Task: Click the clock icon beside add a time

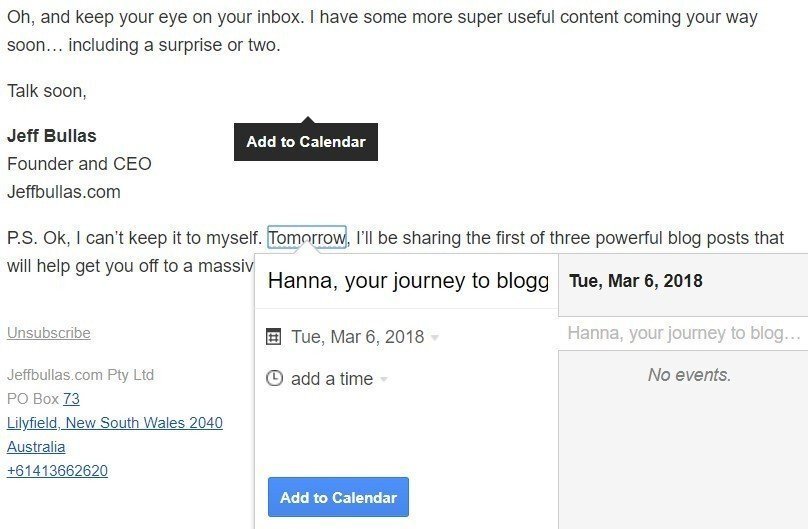Action: coord(274,379)
